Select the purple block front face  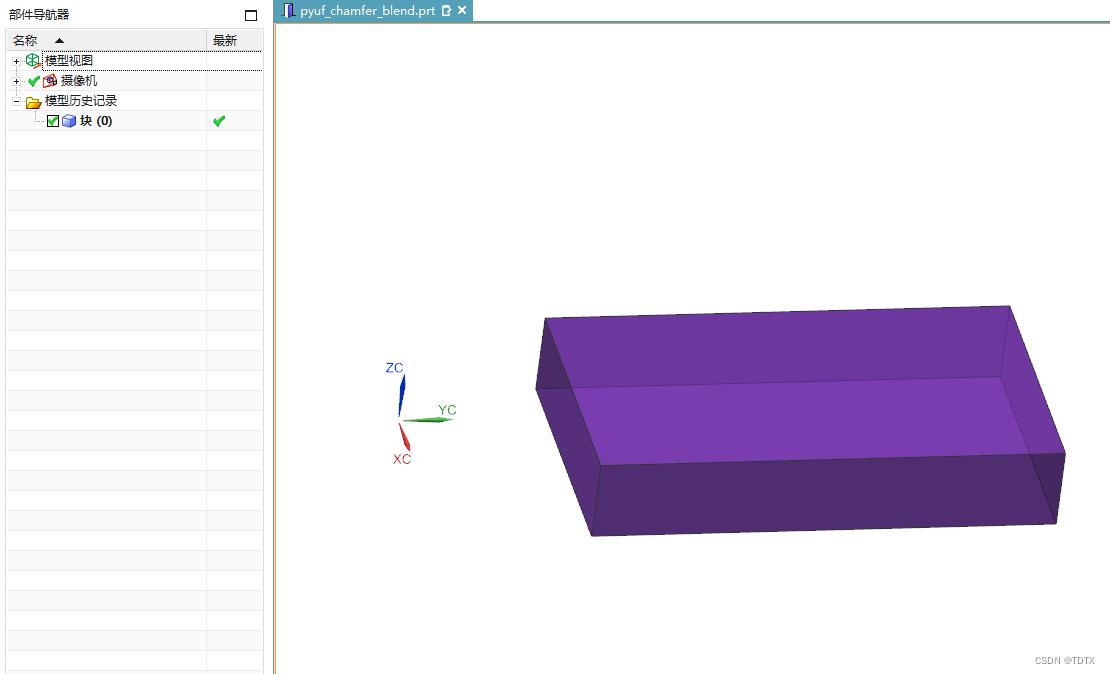point(828,494)
